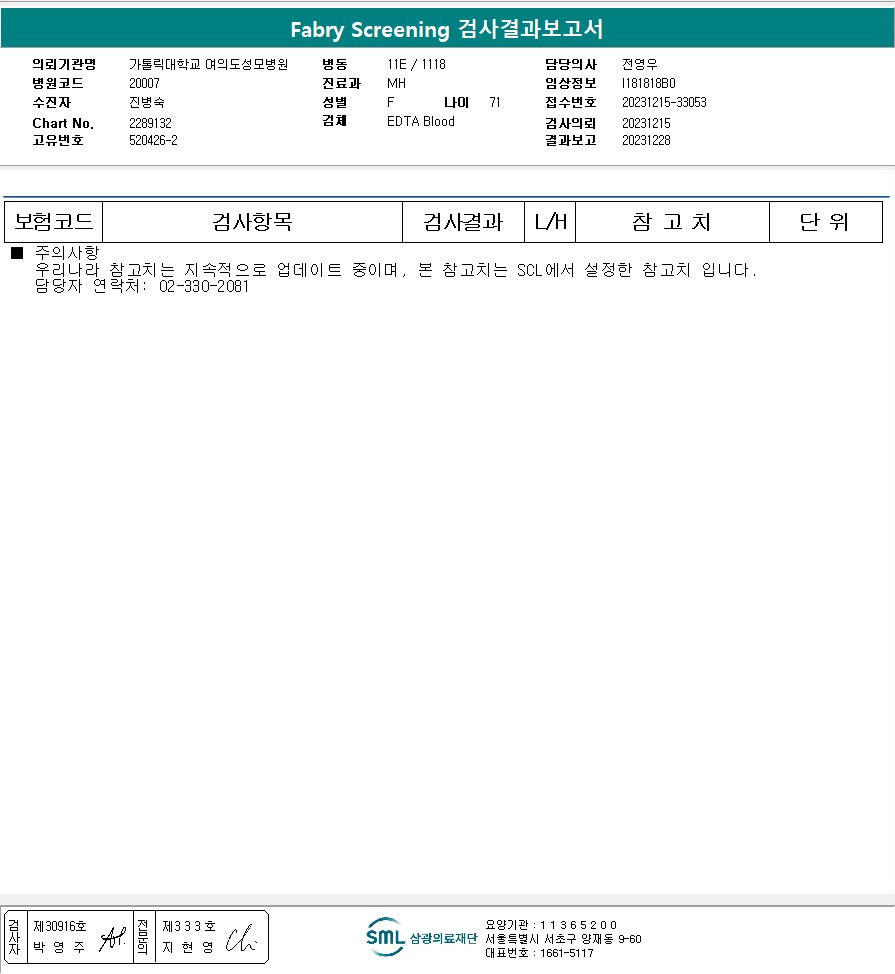Click the contact number 02-330-2081
895x974 pixels.
point(204,286)
